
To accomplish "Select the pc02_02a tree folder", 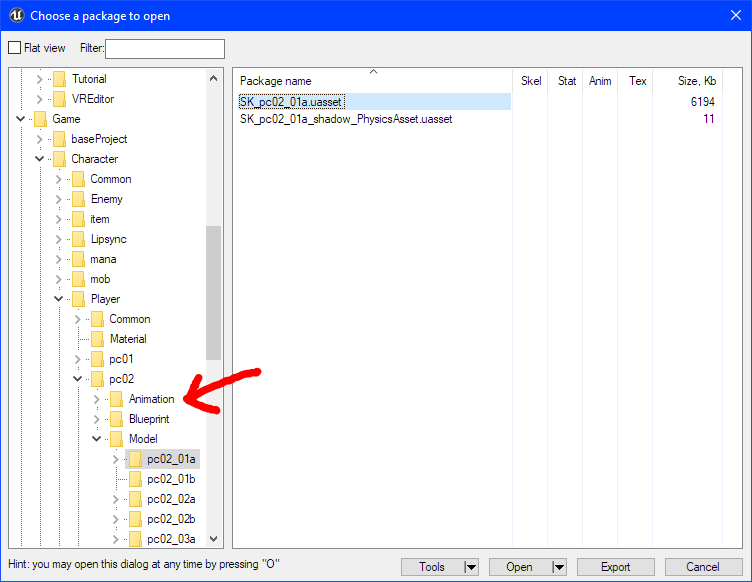I will point(171,499).
